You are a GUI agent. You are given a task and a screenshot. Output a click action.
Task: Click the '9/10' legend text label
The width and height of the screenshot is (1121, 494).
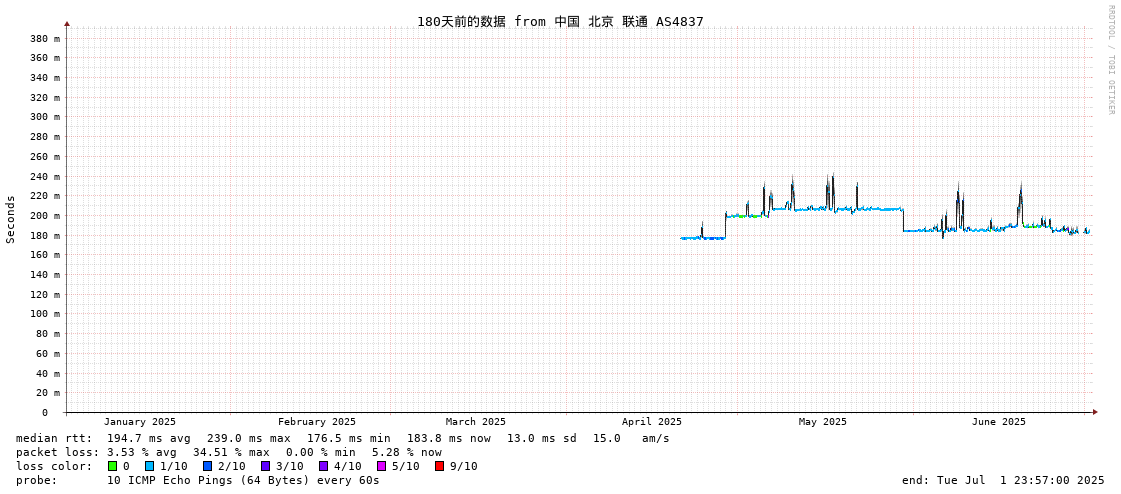[x=463, y=466]
